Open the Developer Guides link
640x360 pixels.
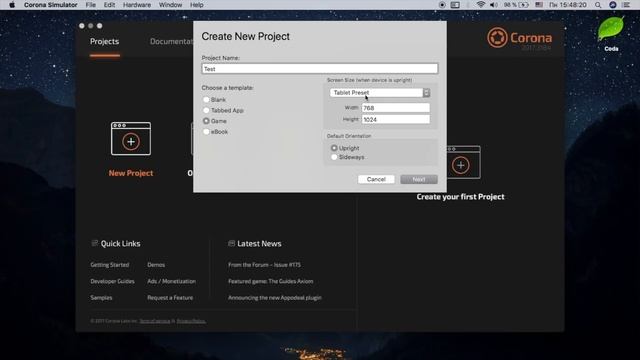click(112, 281)
